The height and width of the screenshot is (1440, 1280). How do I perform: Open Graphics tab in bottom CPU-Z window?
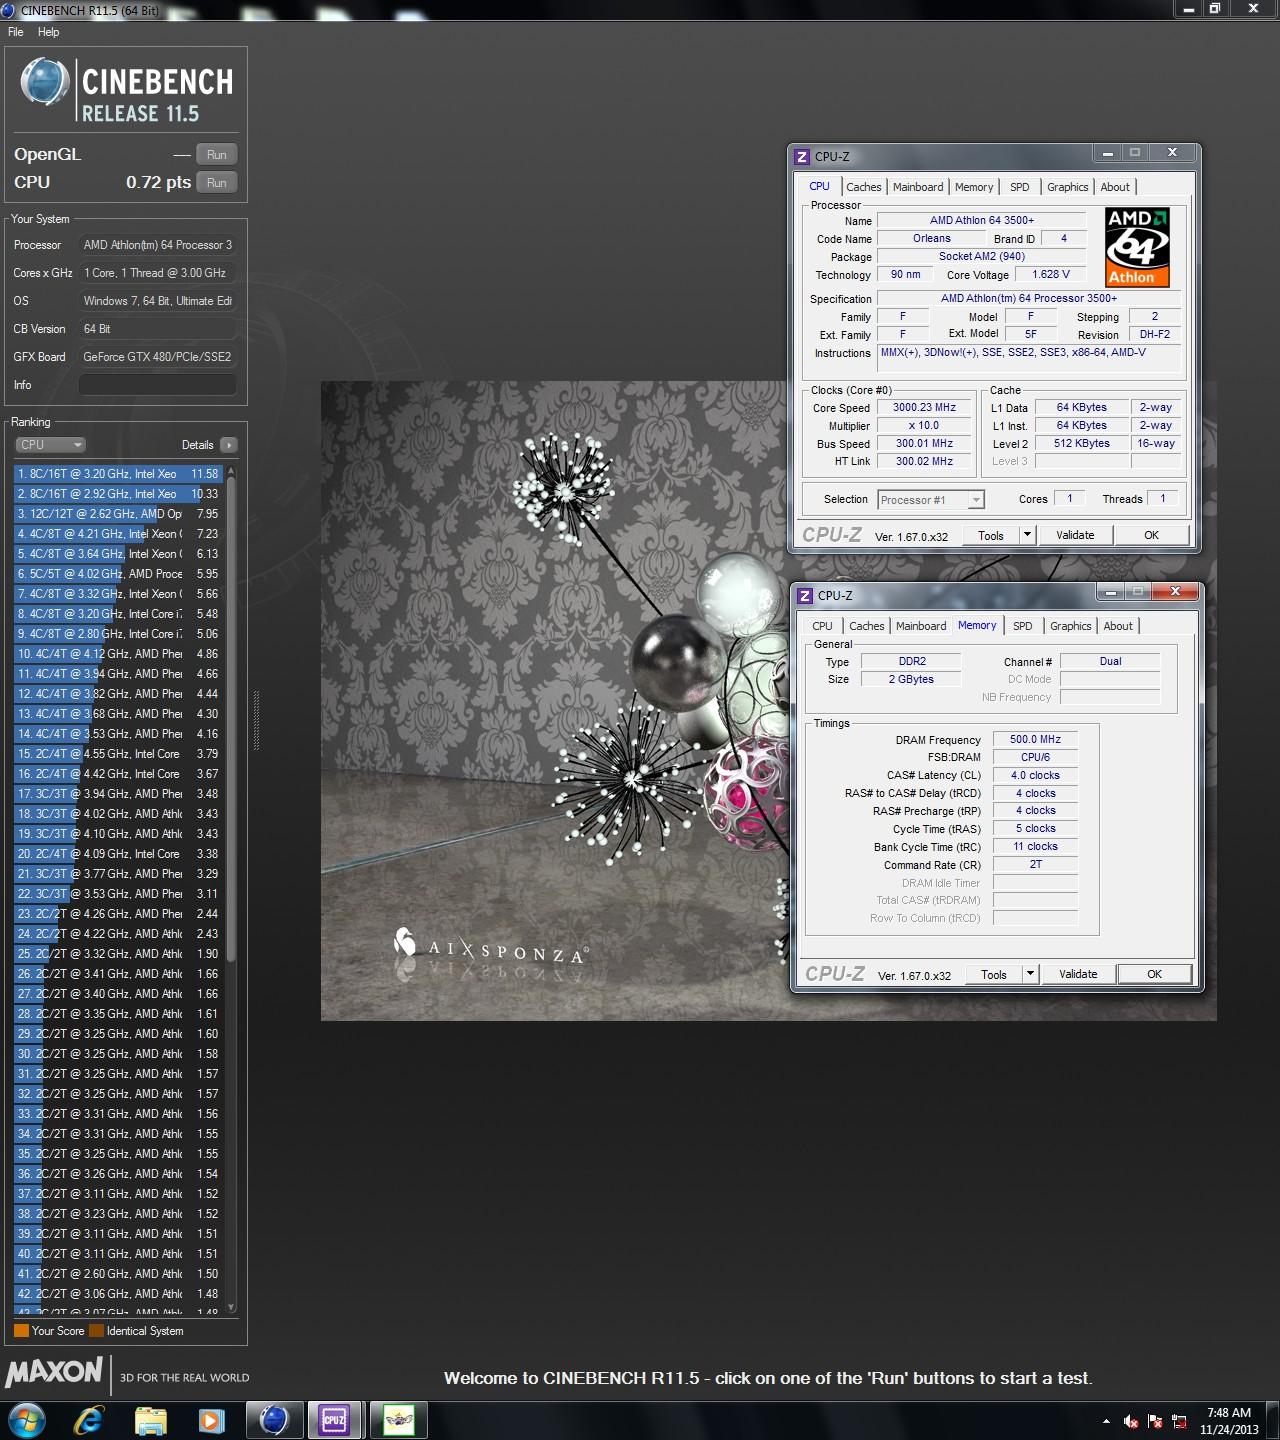click(x=1071, y=626)
